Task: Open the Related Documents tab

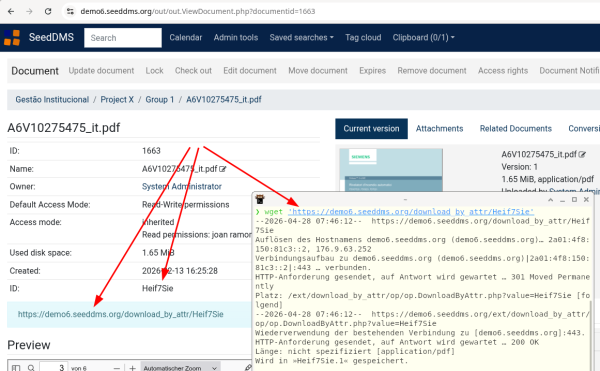Action: (x=515, y=129)
